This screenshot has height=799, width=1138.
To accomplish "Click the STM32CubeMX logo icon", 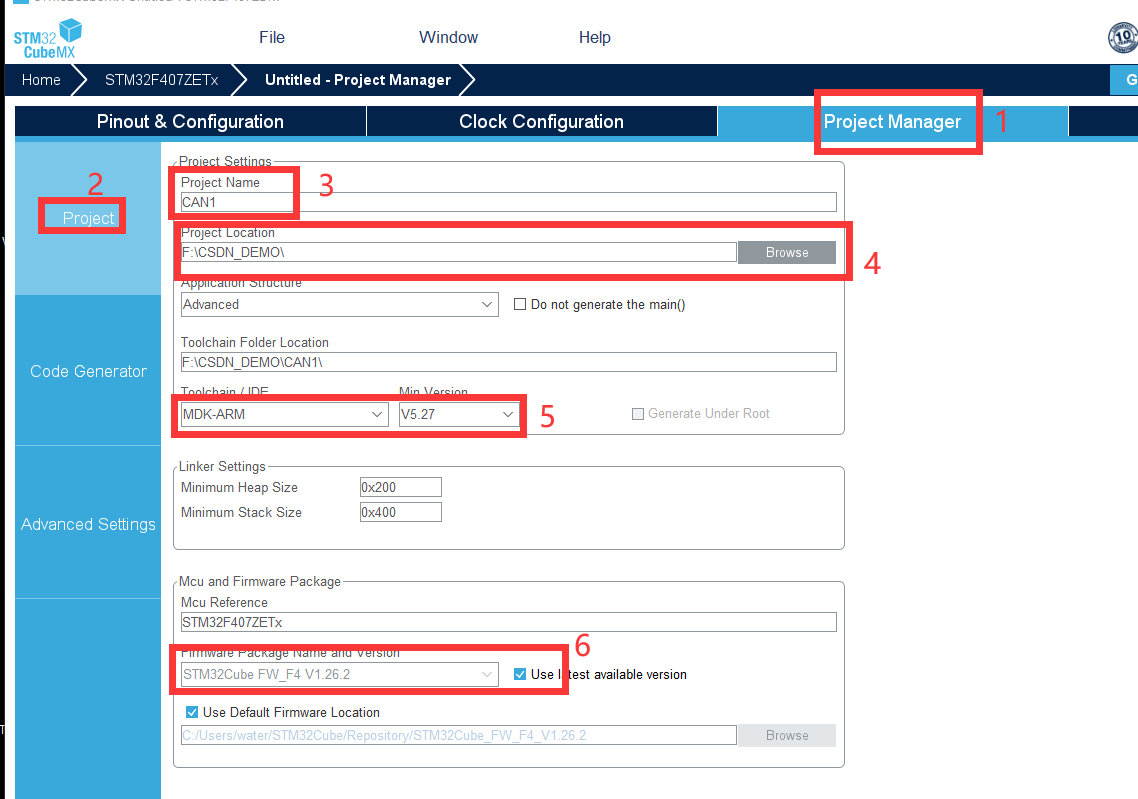I will 47,38.
